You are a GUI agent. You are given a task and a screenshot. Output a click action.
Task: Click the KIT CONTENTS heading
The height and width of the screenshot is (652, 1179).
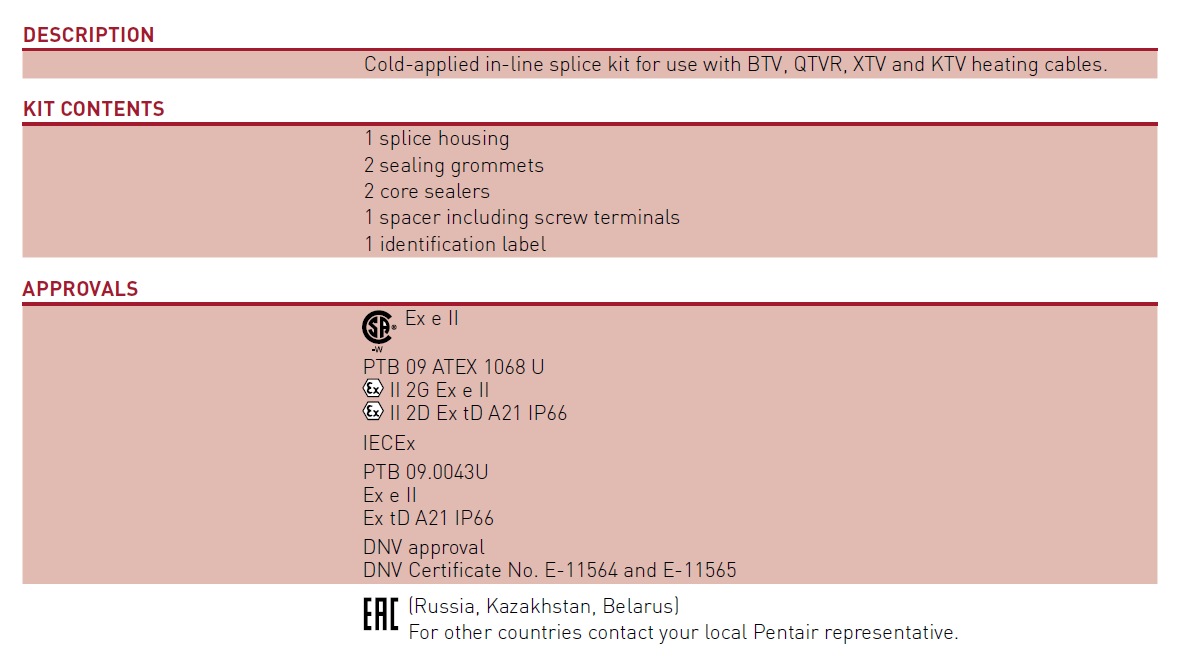tap(94, 109)
